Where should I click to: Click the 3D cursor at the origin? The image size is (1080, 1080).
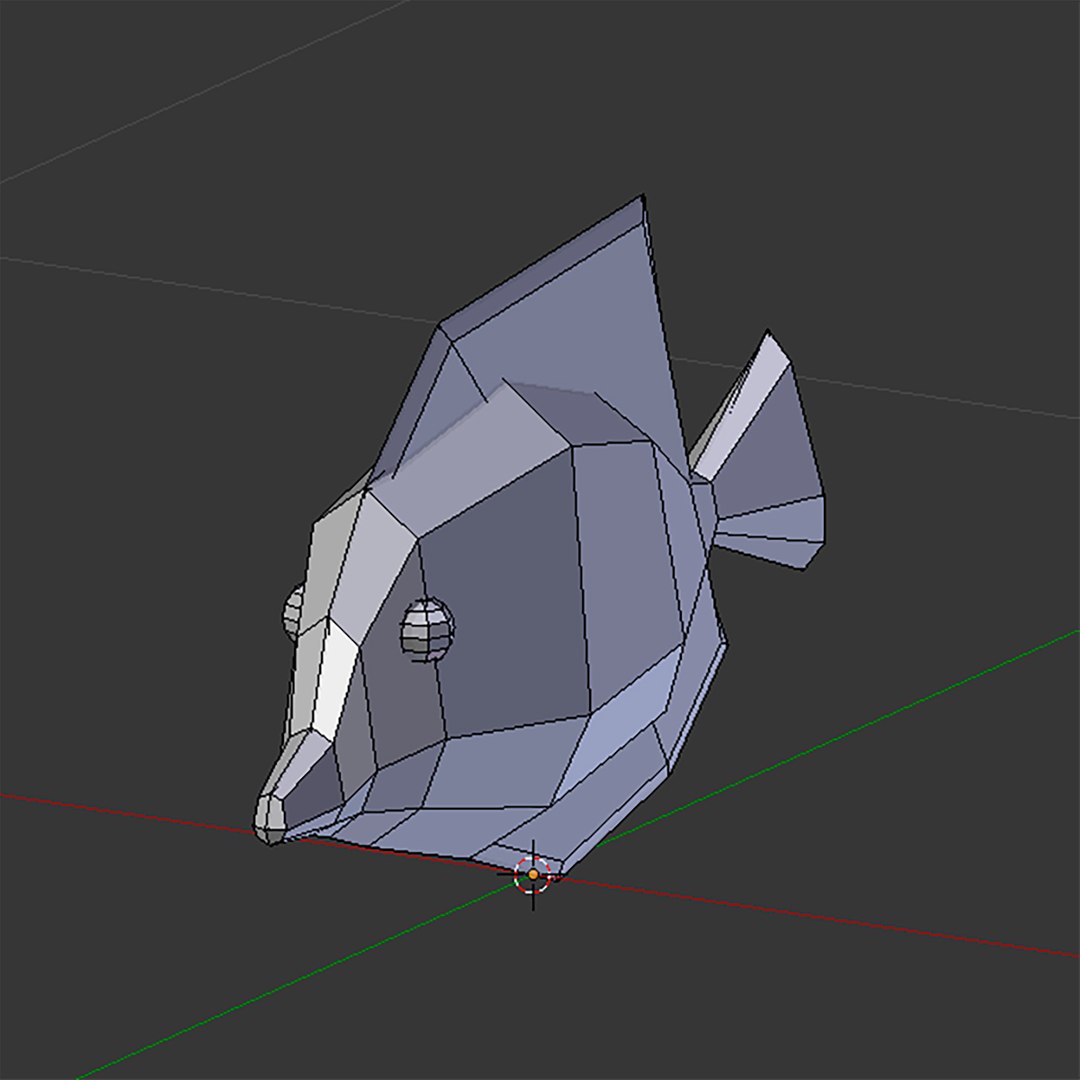coord(533,875)
